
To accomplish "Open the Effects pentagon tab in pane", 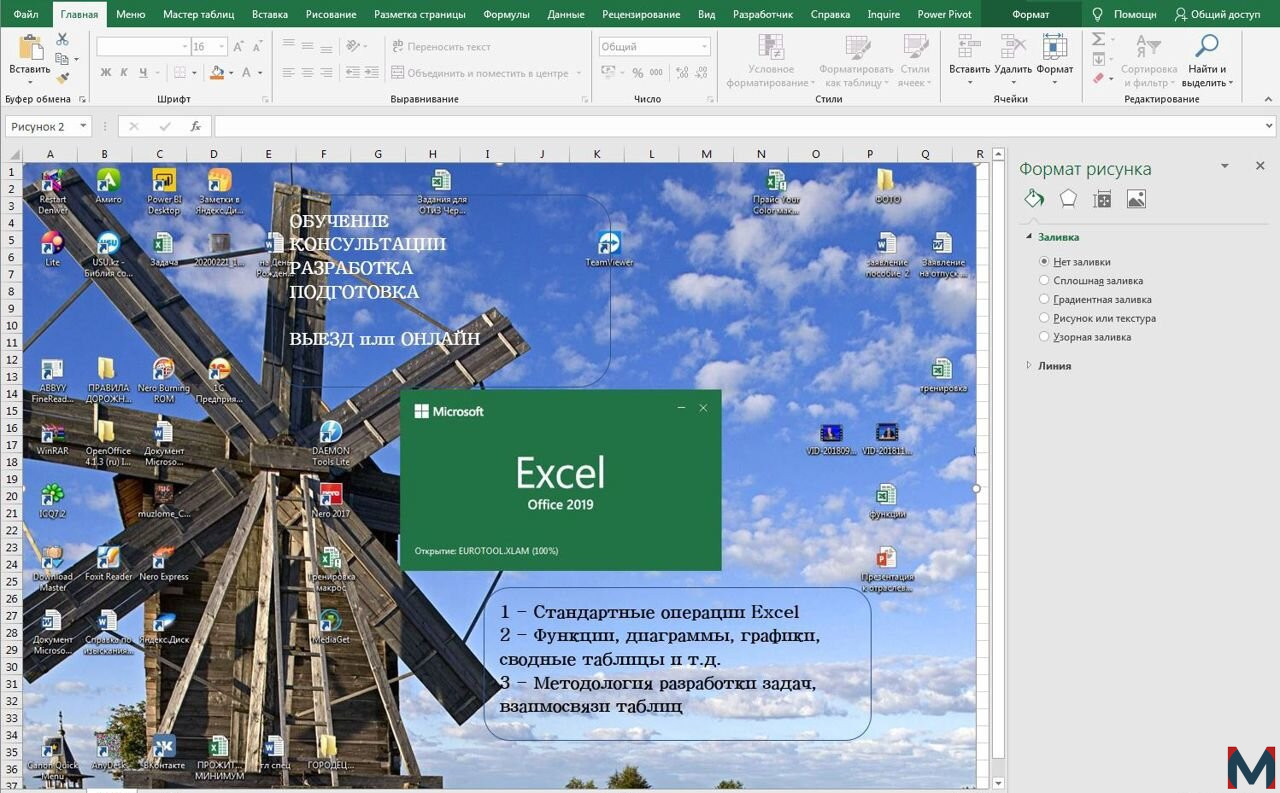I will pyautogui.click(x=1068, y=198).
